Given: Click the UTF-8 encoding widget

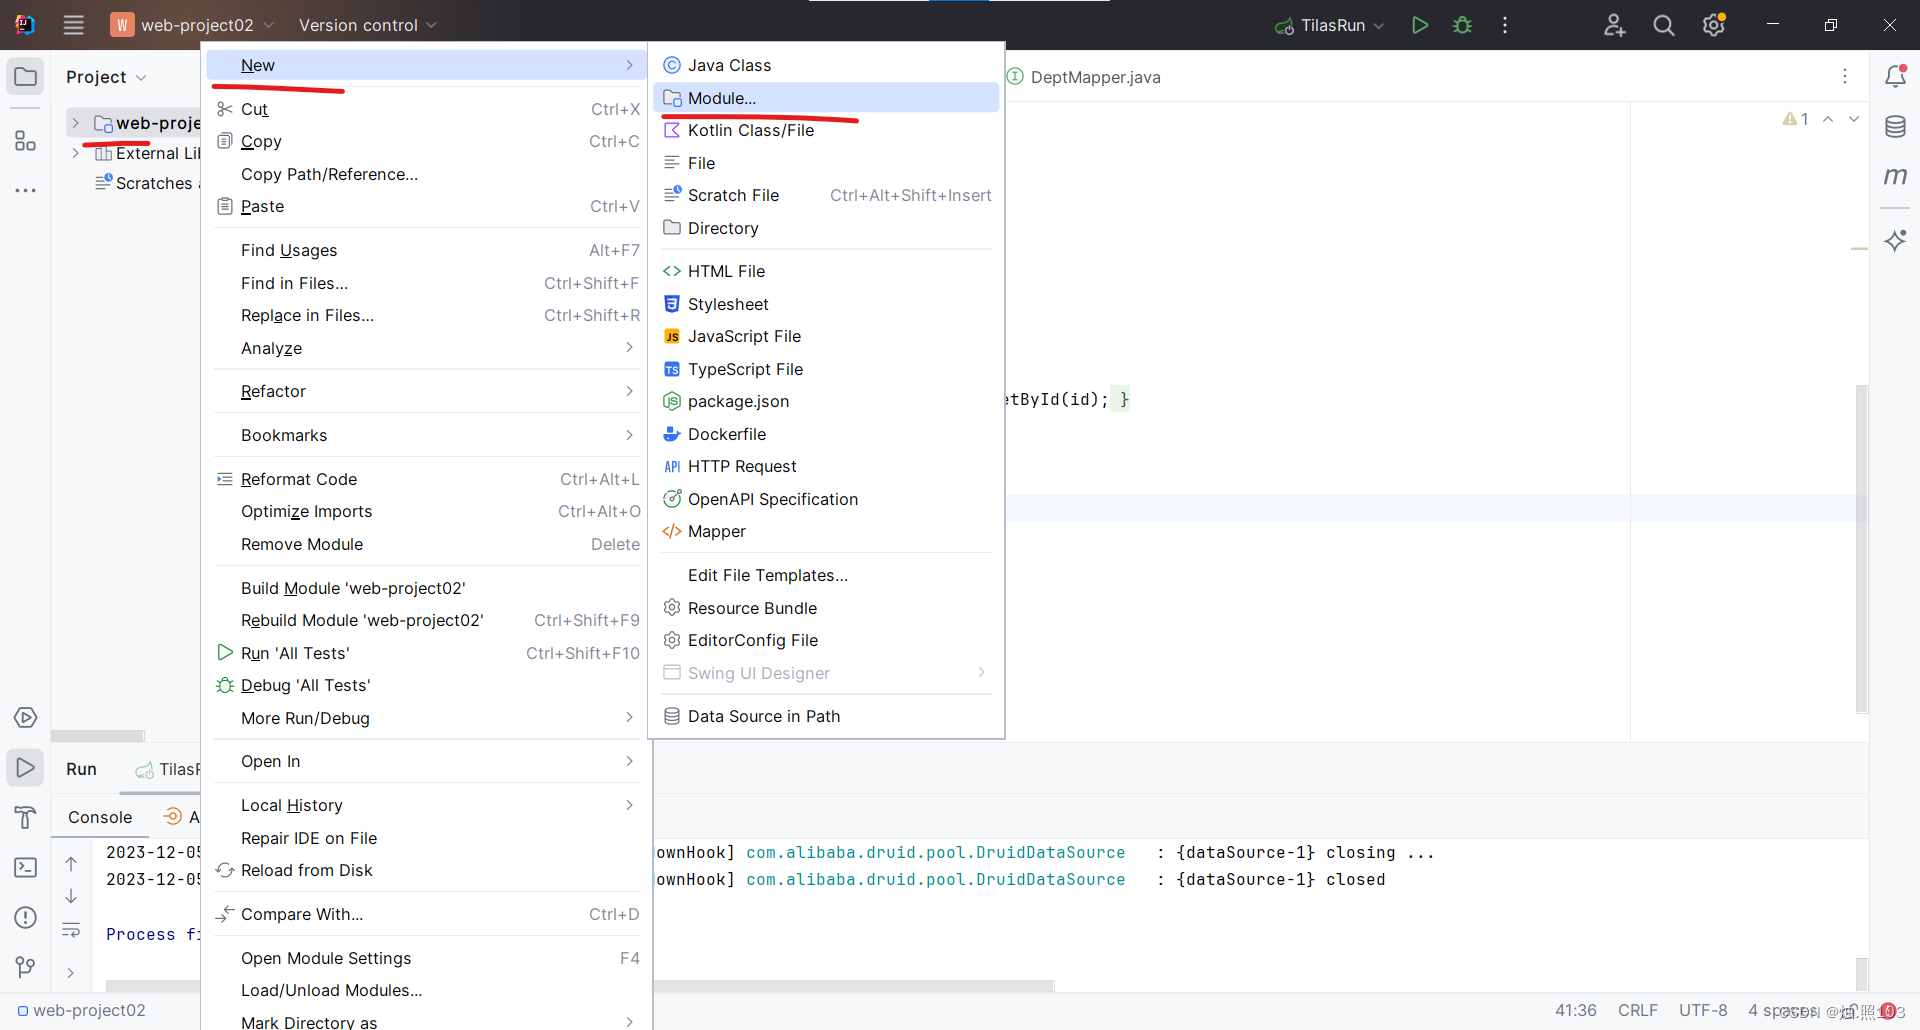Looking at the screenshot, I should [1703, 1010].
